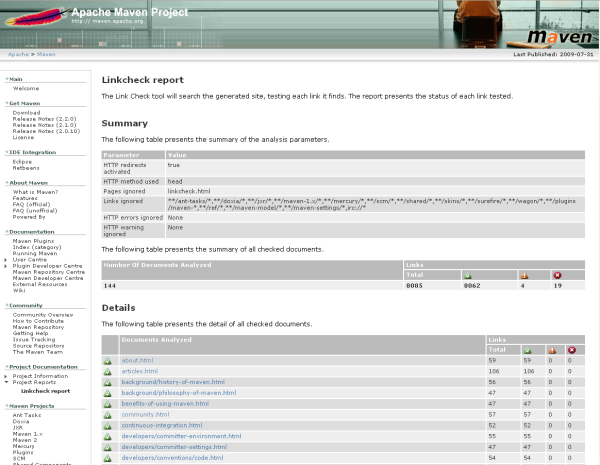The image size is (600, 465).
Task: Open Release Notes (2.2.0) from sidebar
Action: [46, 119]
